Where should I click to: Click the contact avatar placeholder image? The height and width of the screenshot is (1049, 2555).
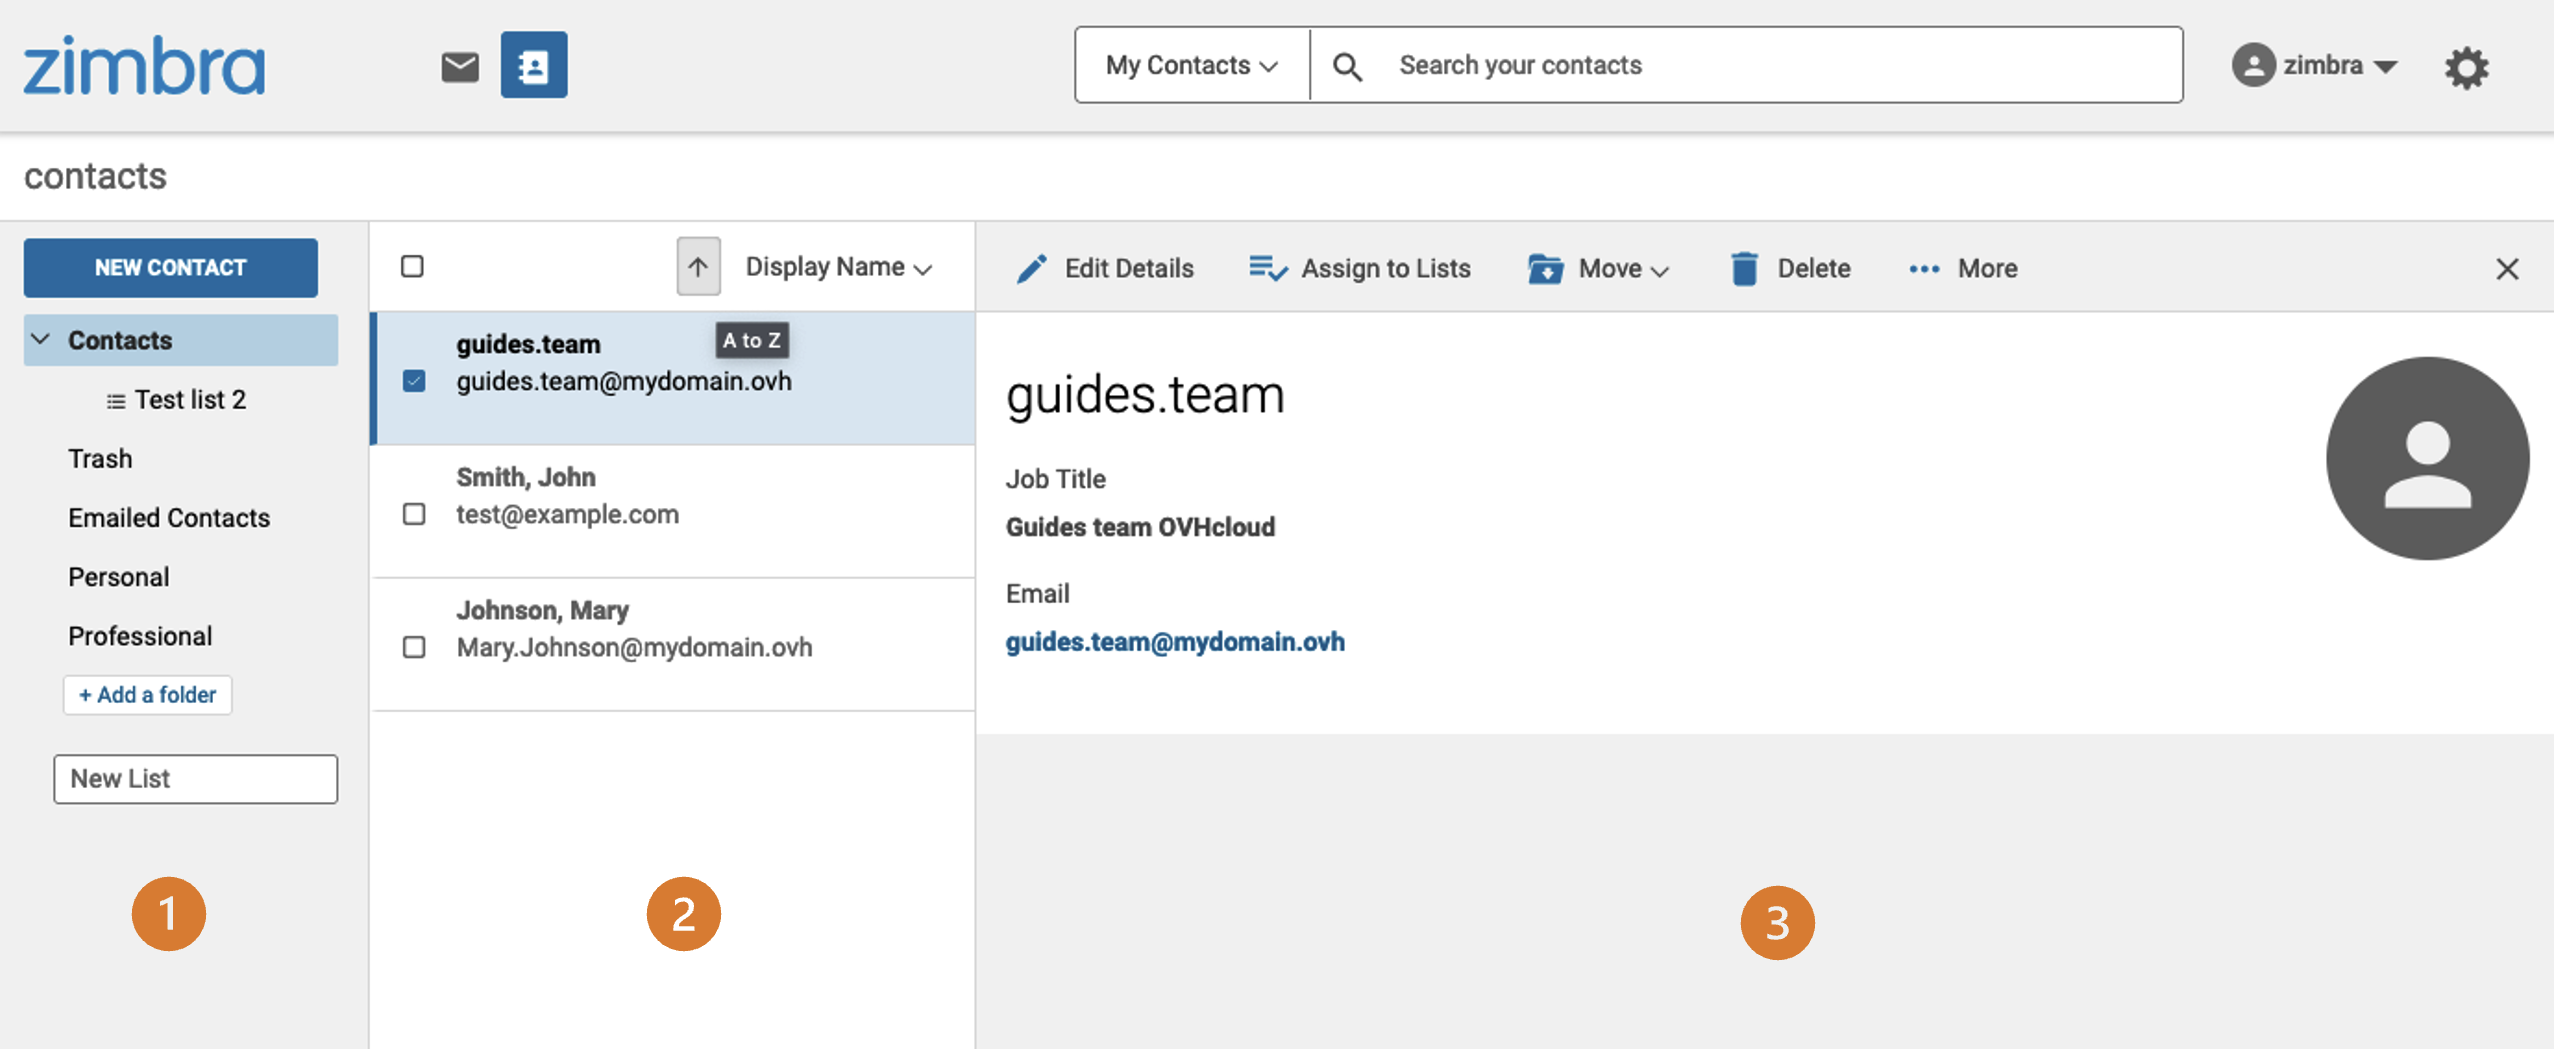coord(2428,457)
